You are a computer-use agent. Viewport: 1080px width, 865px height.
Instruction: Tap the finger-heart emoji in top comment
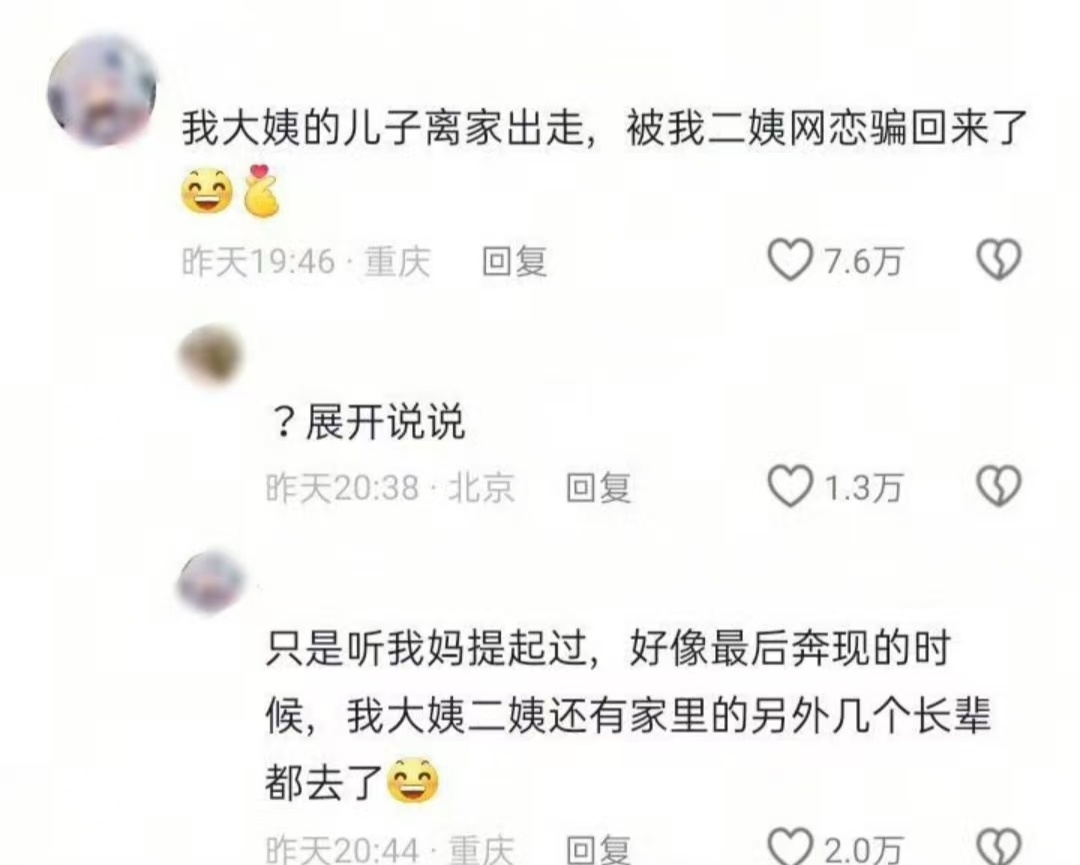pyautogui.click(x=261, y=191)
